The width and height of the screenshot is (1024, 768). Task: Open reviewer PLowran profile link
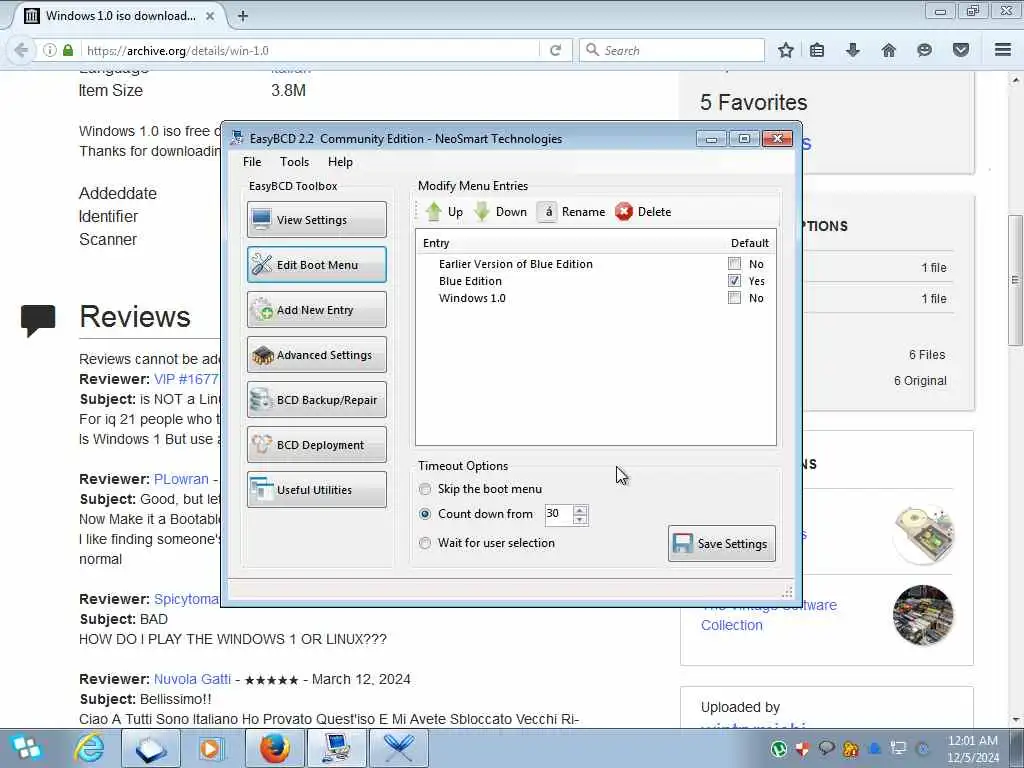point(181,479)
